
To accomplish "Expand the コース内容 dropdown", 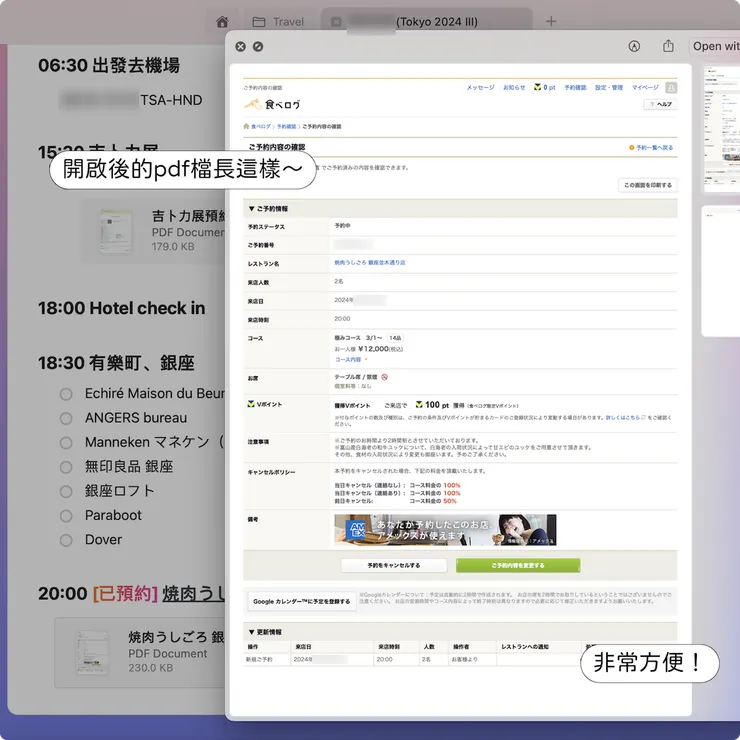I will click(x=351, y=360).
